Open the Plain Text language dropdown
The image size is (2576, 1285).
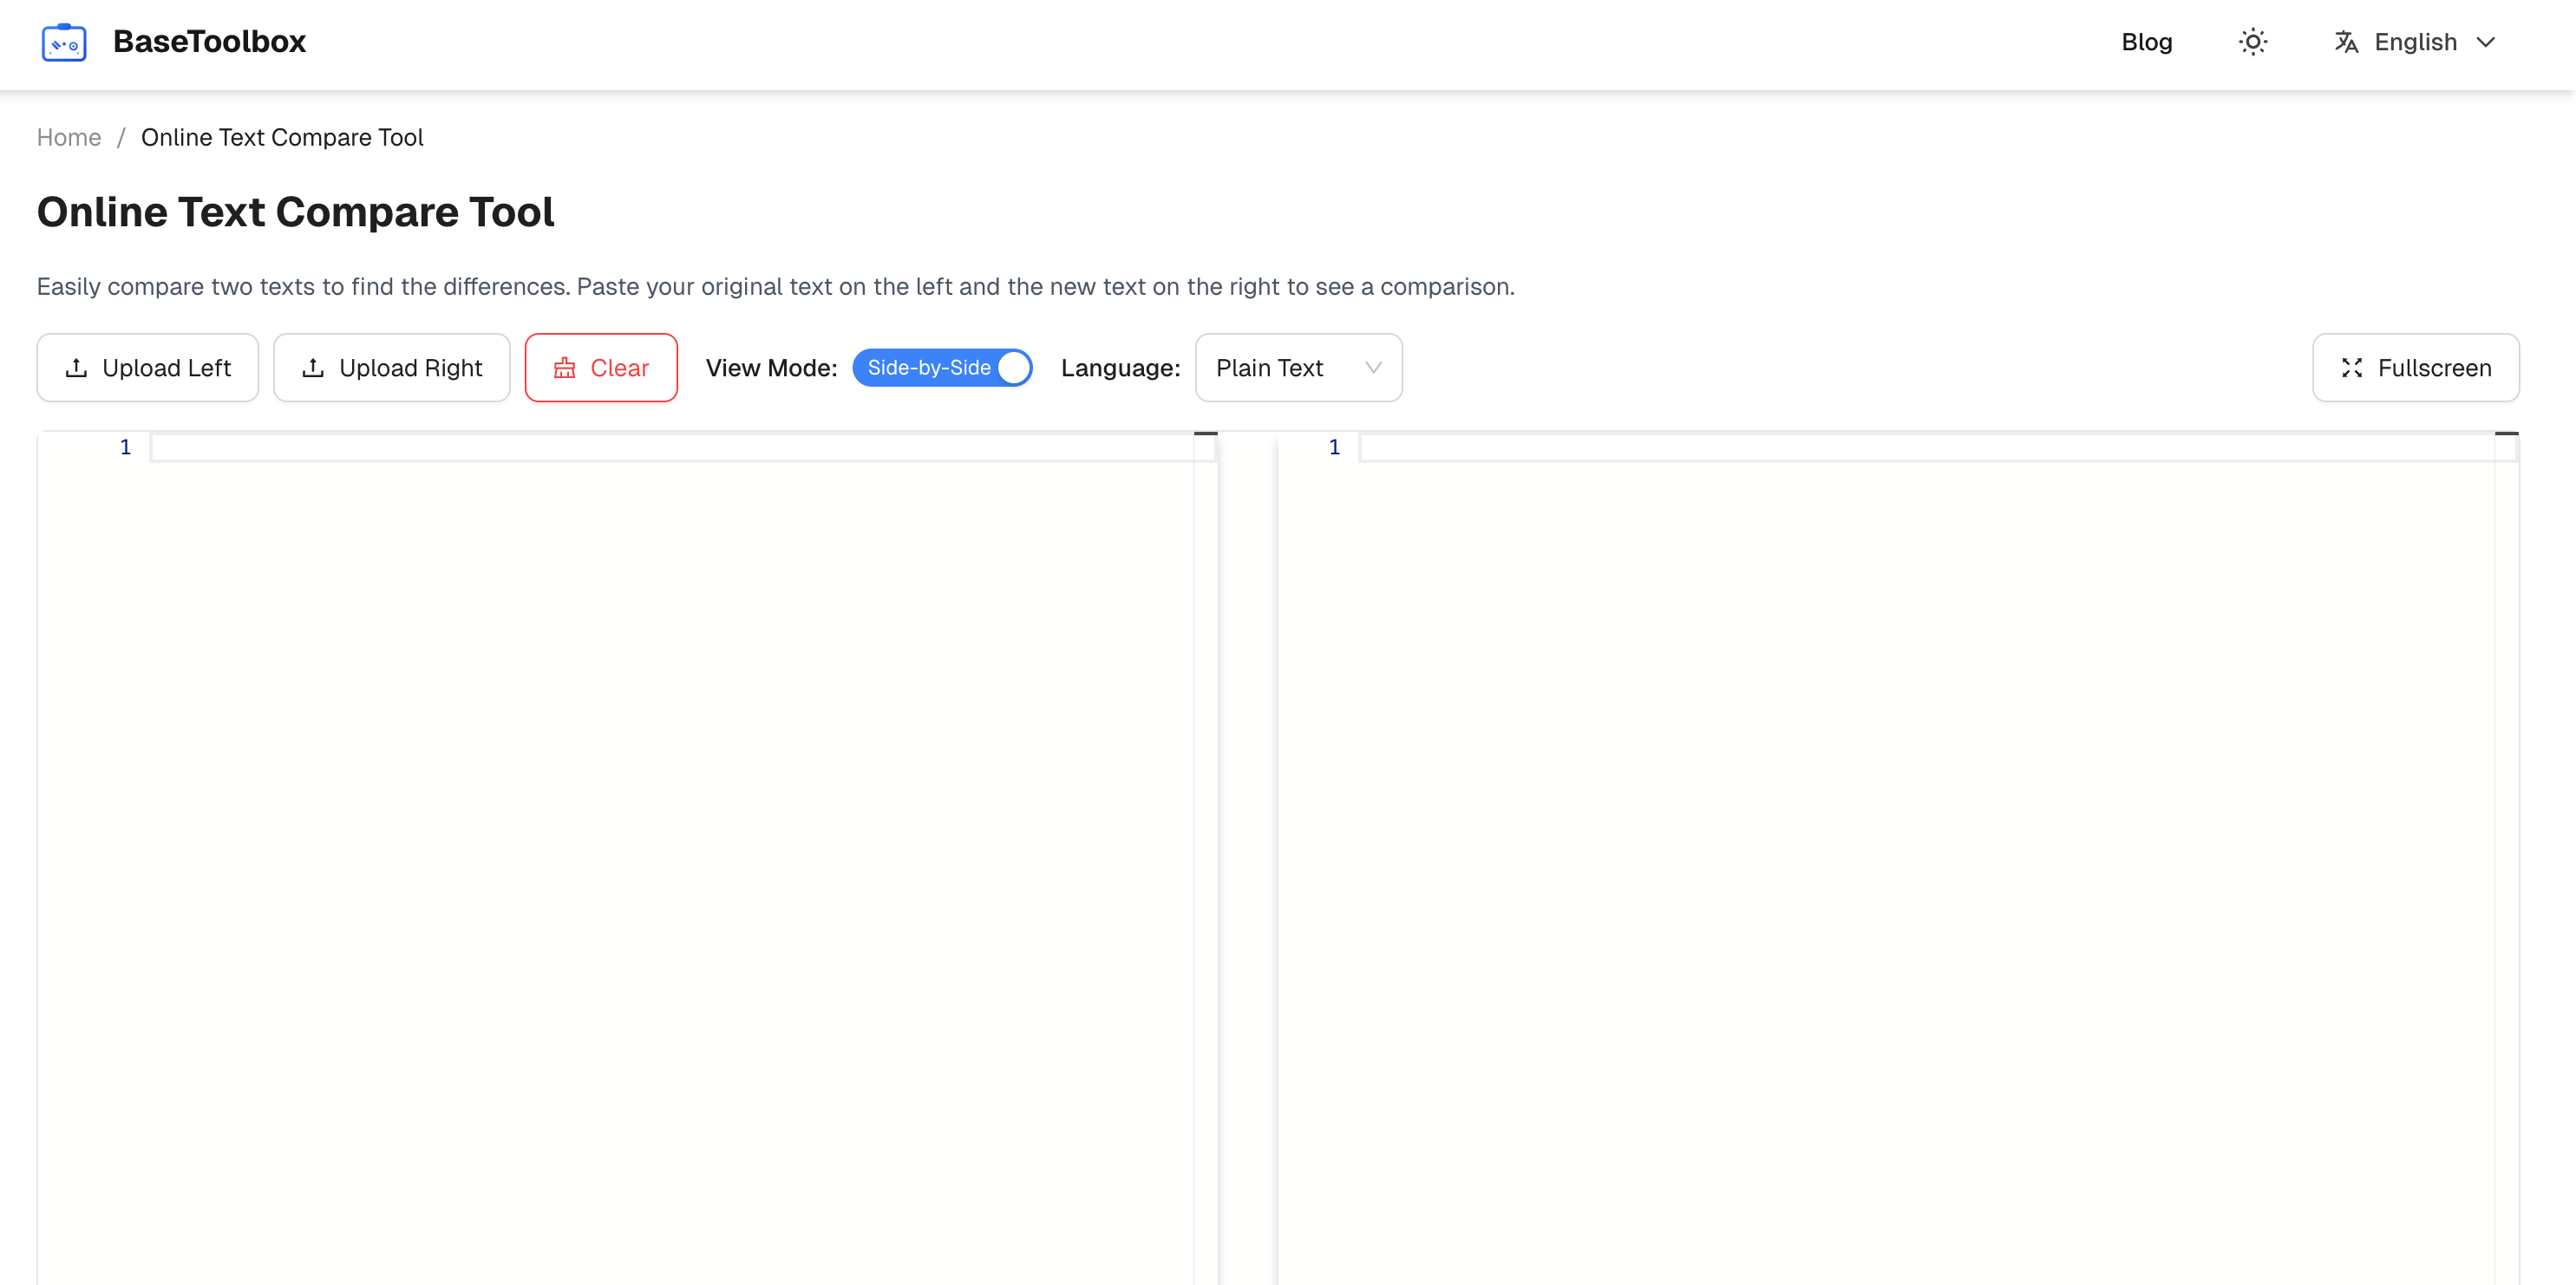pyautogui.click(x=1298, y=367)
